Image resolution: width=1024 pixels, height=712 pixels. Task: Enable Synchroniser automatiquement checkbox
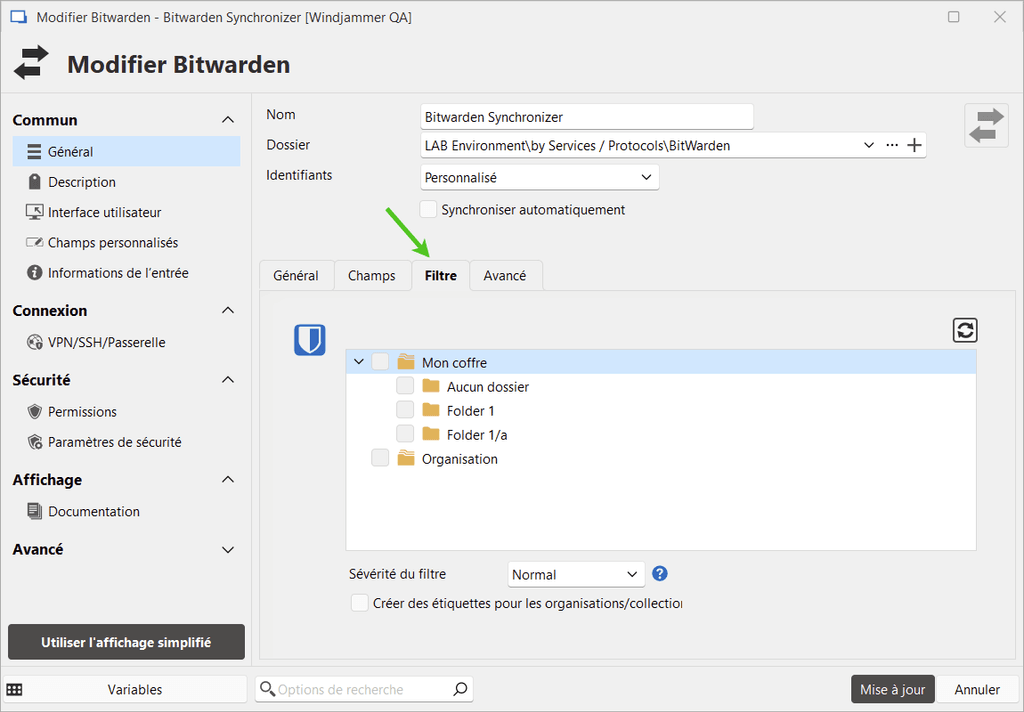click(x=429, y=210)
